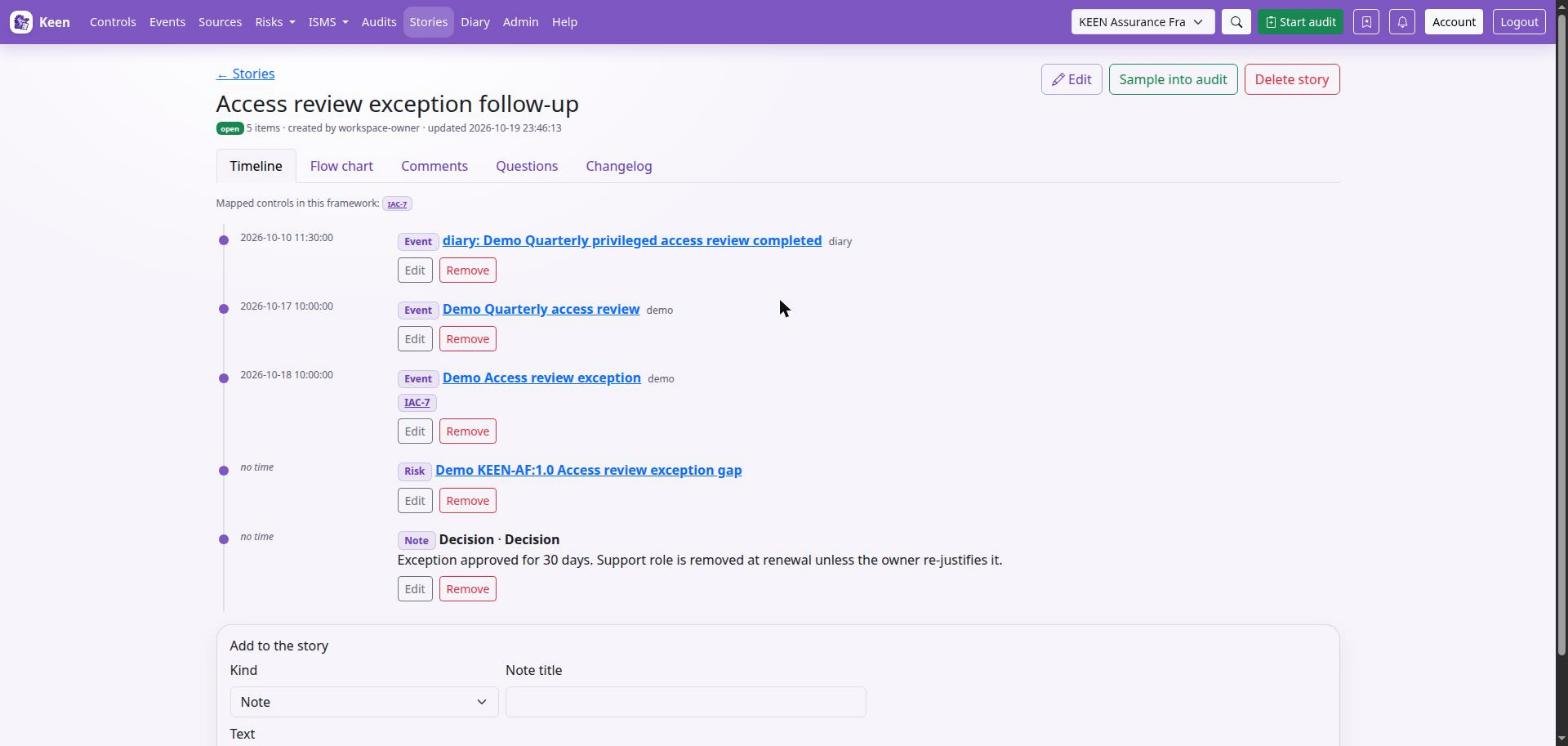Click the Sample into audit button
The width and height of the screenshot is (1568, 746).
click(x=1173, y=80)
